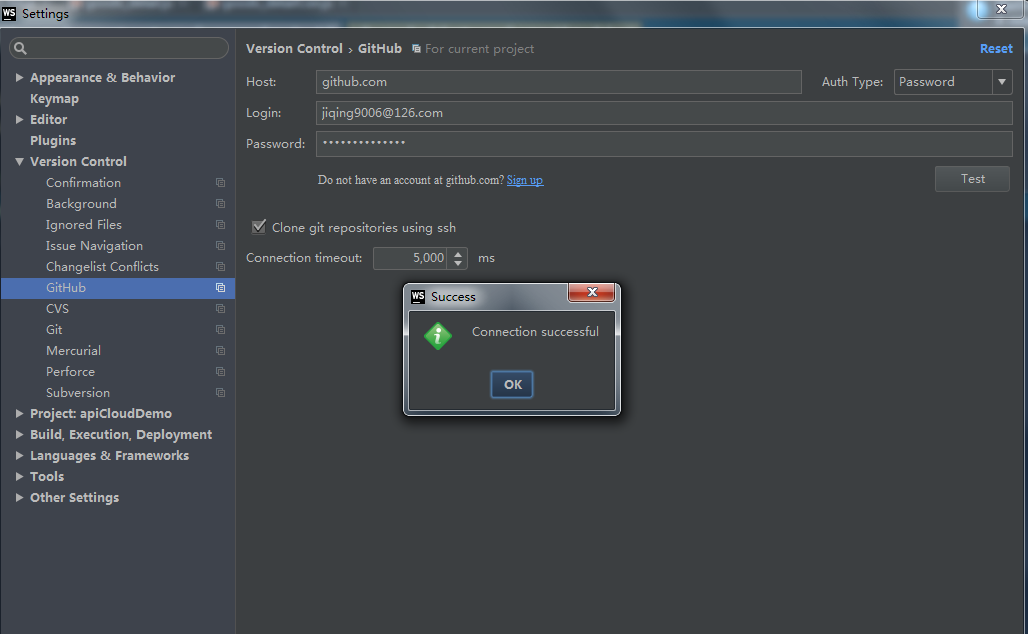Select Perforce settings page
1028x634 pixels.
(x=70, y=372)
